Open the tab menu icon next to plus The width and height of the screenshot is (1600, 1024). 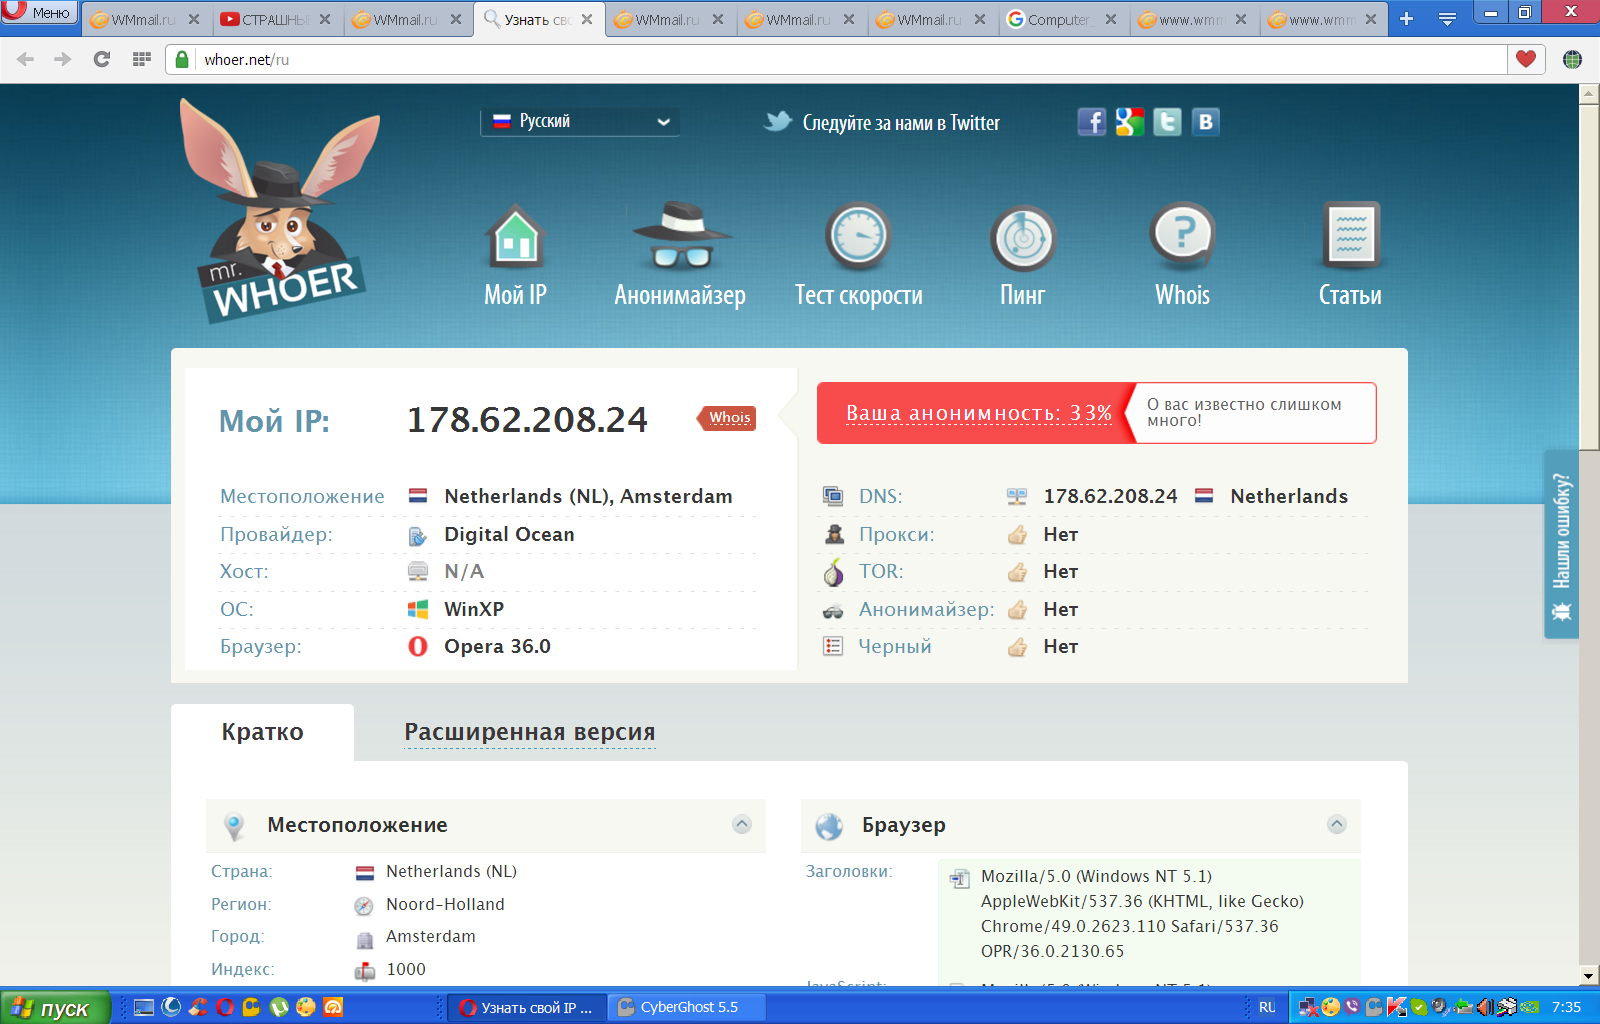[1447, 19]
